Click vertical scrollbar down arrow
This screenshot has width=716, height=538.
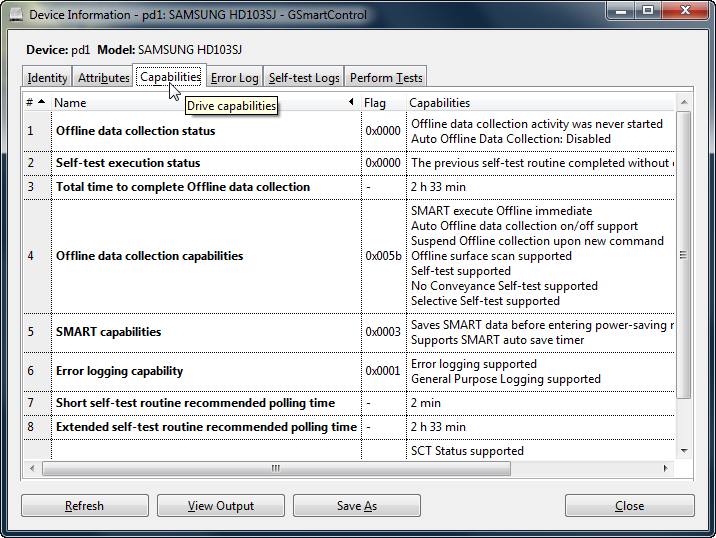click(x=684, y=451)
